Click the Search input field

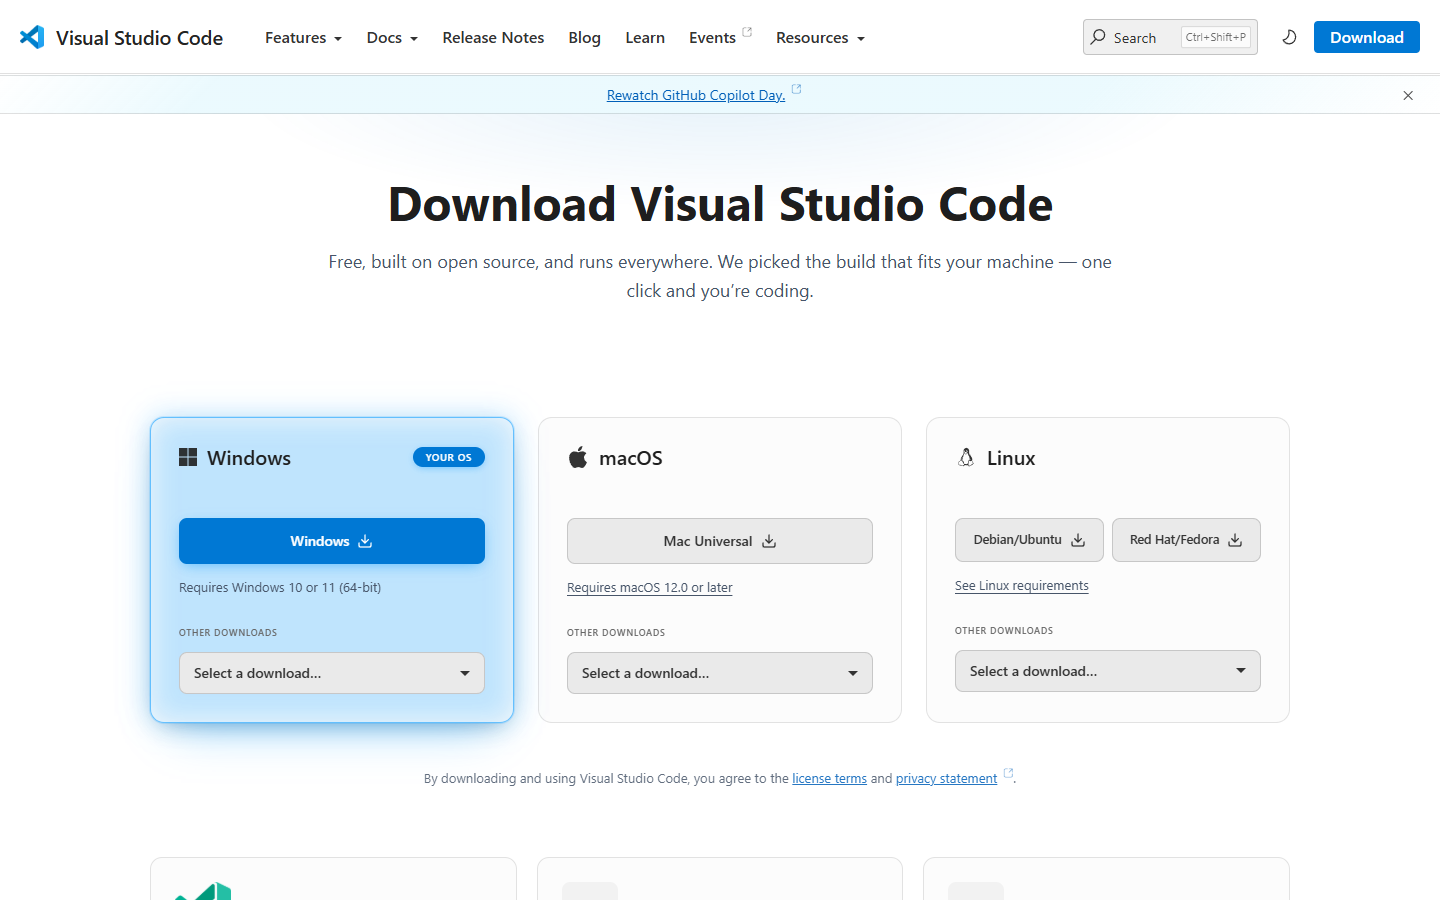click(x=1170, y=37)
